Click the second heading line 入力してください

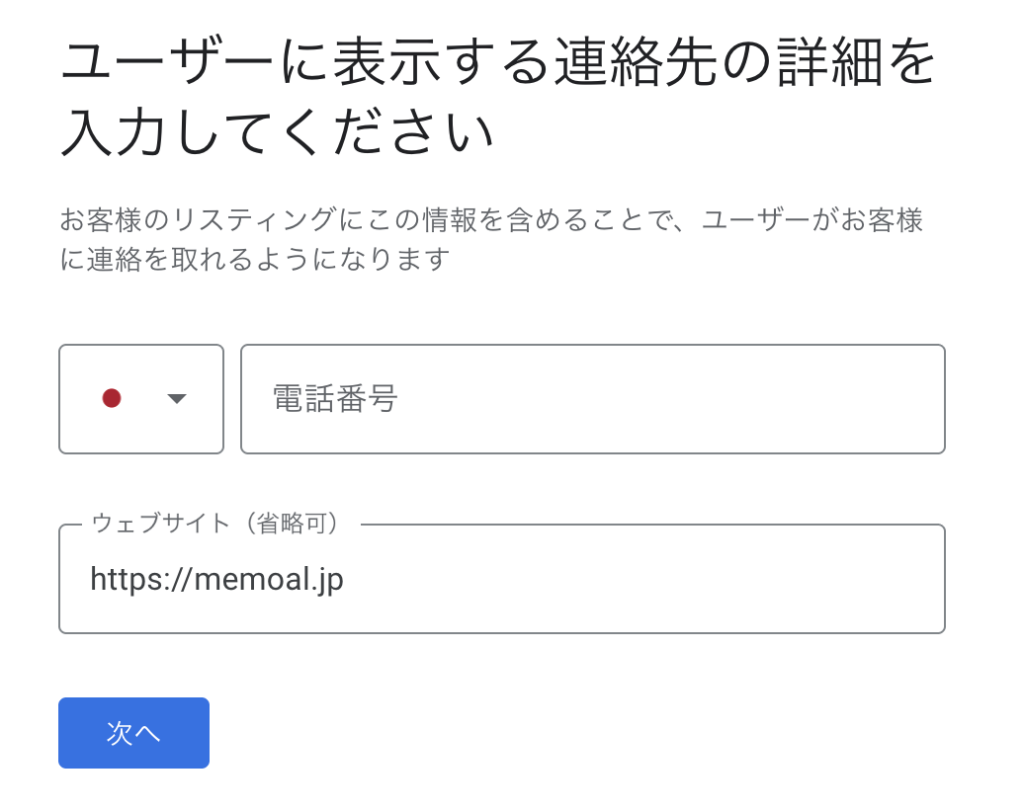point(276,133)
